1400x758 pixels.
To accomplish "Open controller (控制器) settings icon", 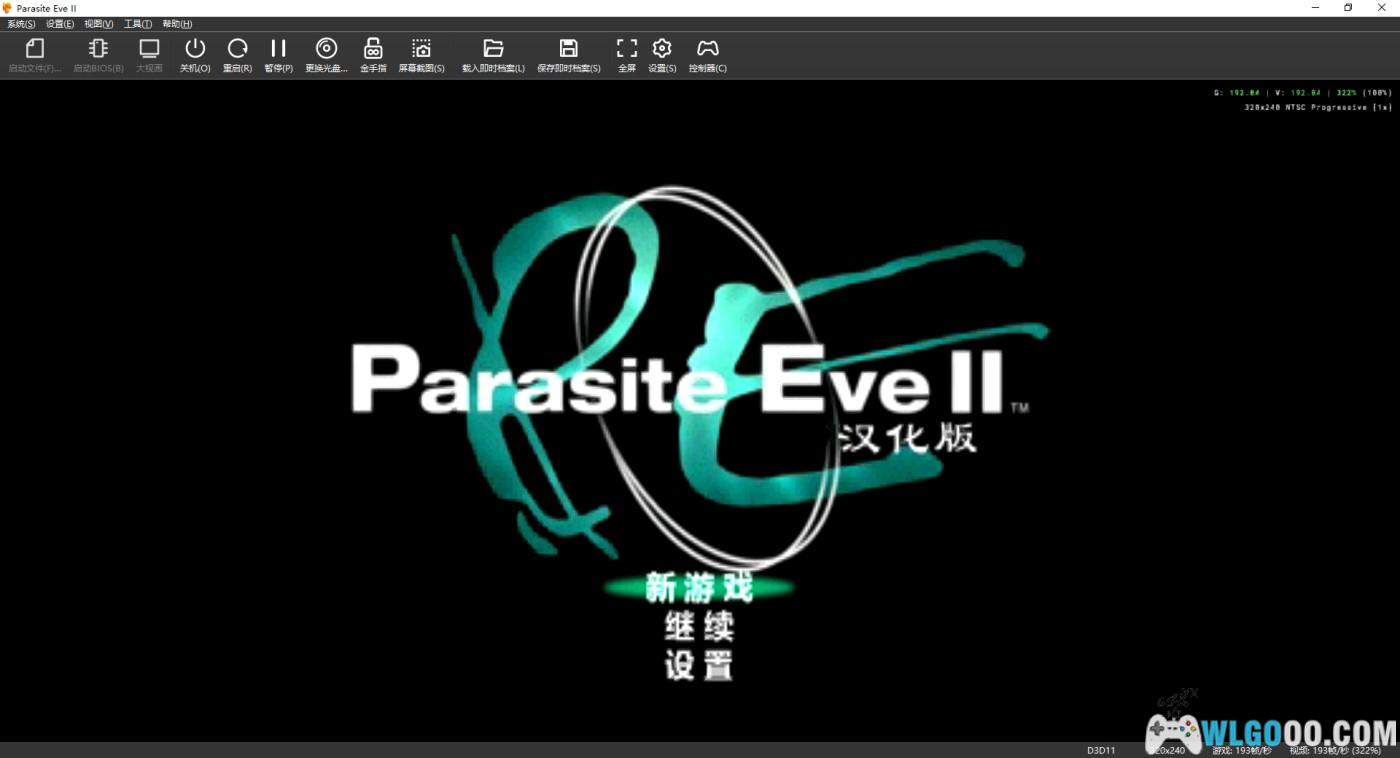I will coord(707,49).
